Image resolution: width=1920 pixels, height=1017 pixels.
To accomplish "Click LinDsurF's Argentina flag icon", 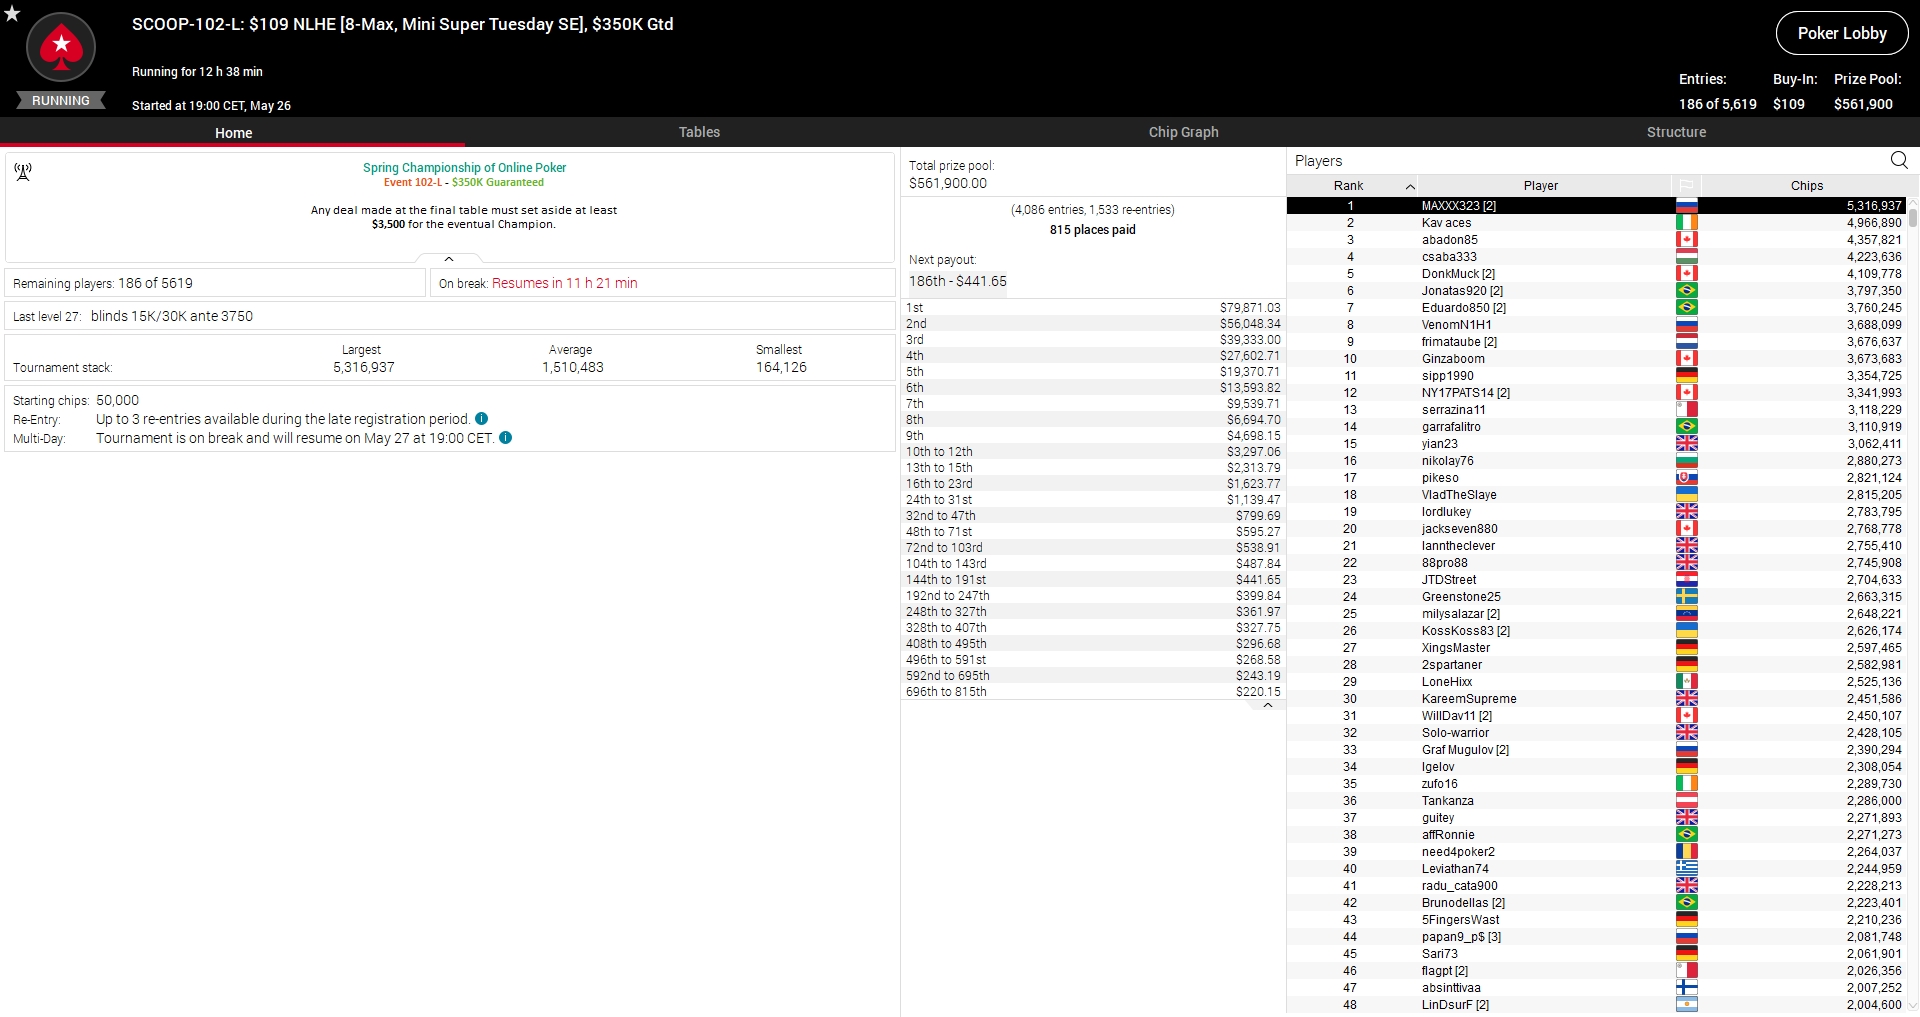I will (x=1686, y=1005).
